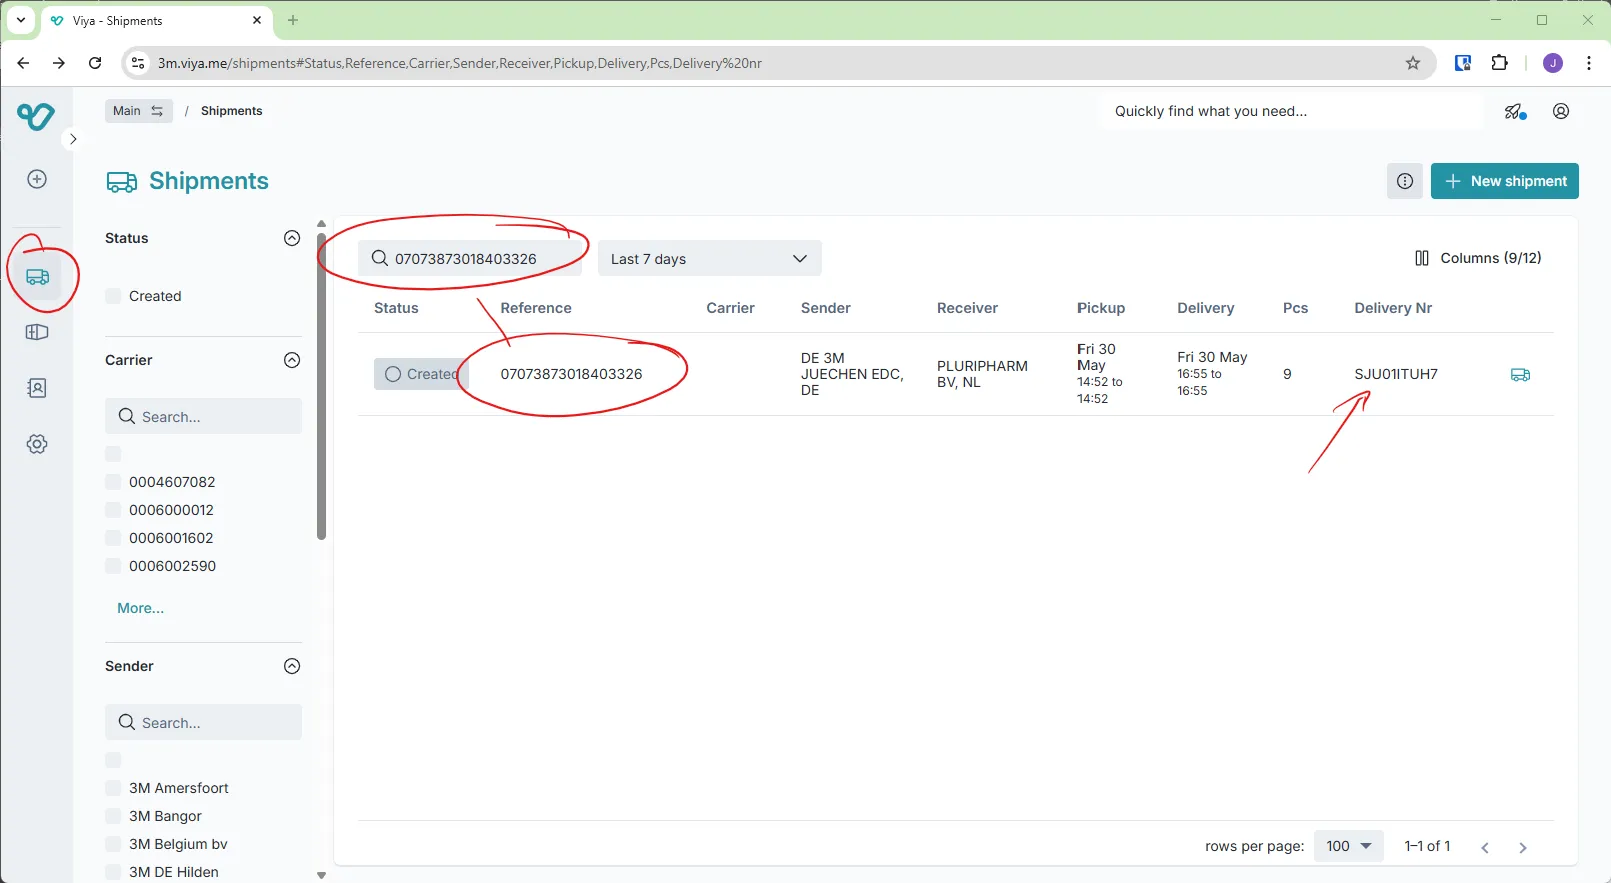This screenshot has width=1611, height=883.
Task: Open the settings gear in sidebar
Action: coord(37,444)
